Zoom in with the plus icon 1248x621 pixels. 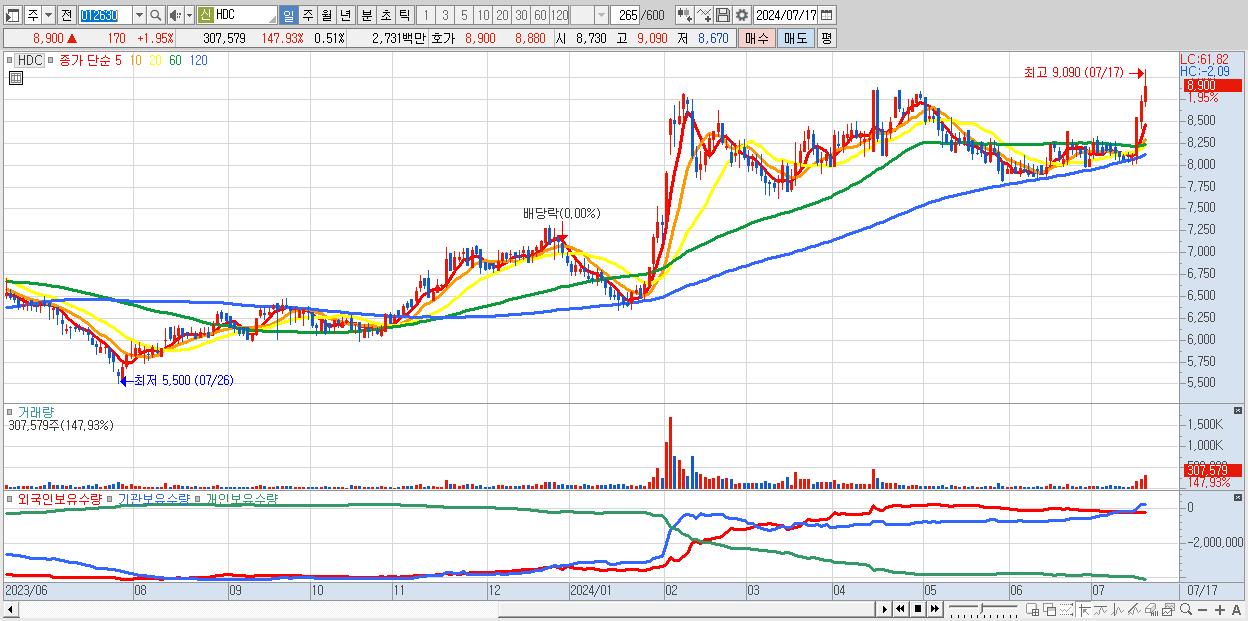1219,609
